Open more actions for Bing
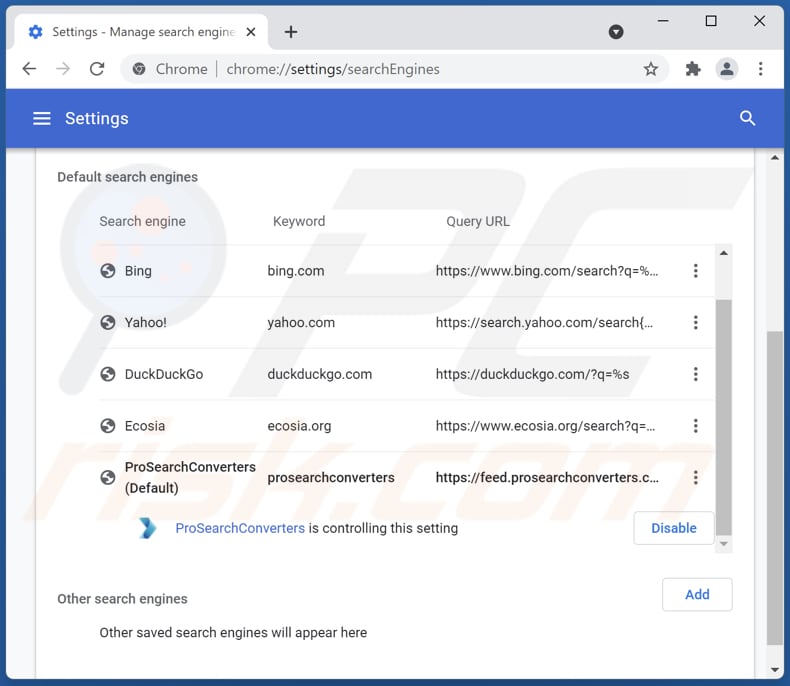 [695, 271]
